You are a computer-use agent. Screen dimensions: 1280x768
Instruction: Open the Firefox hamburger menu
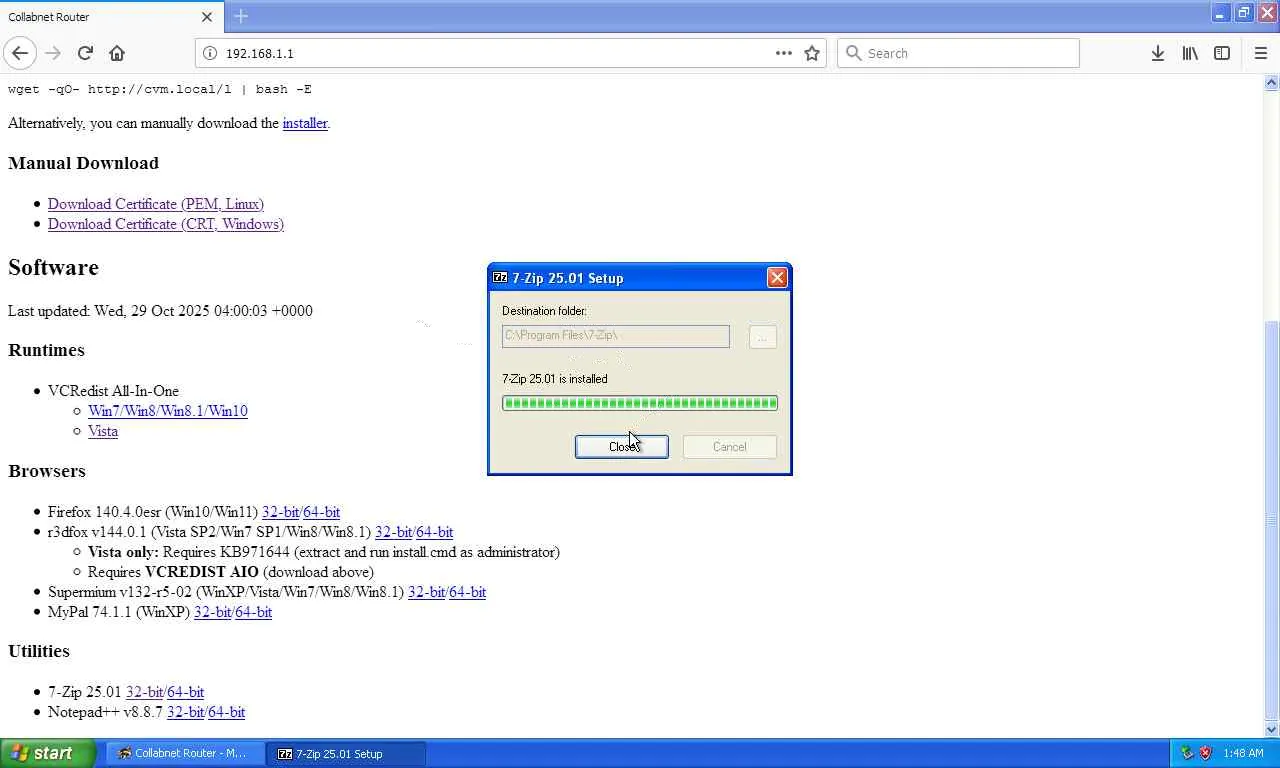pos(1260,53)
